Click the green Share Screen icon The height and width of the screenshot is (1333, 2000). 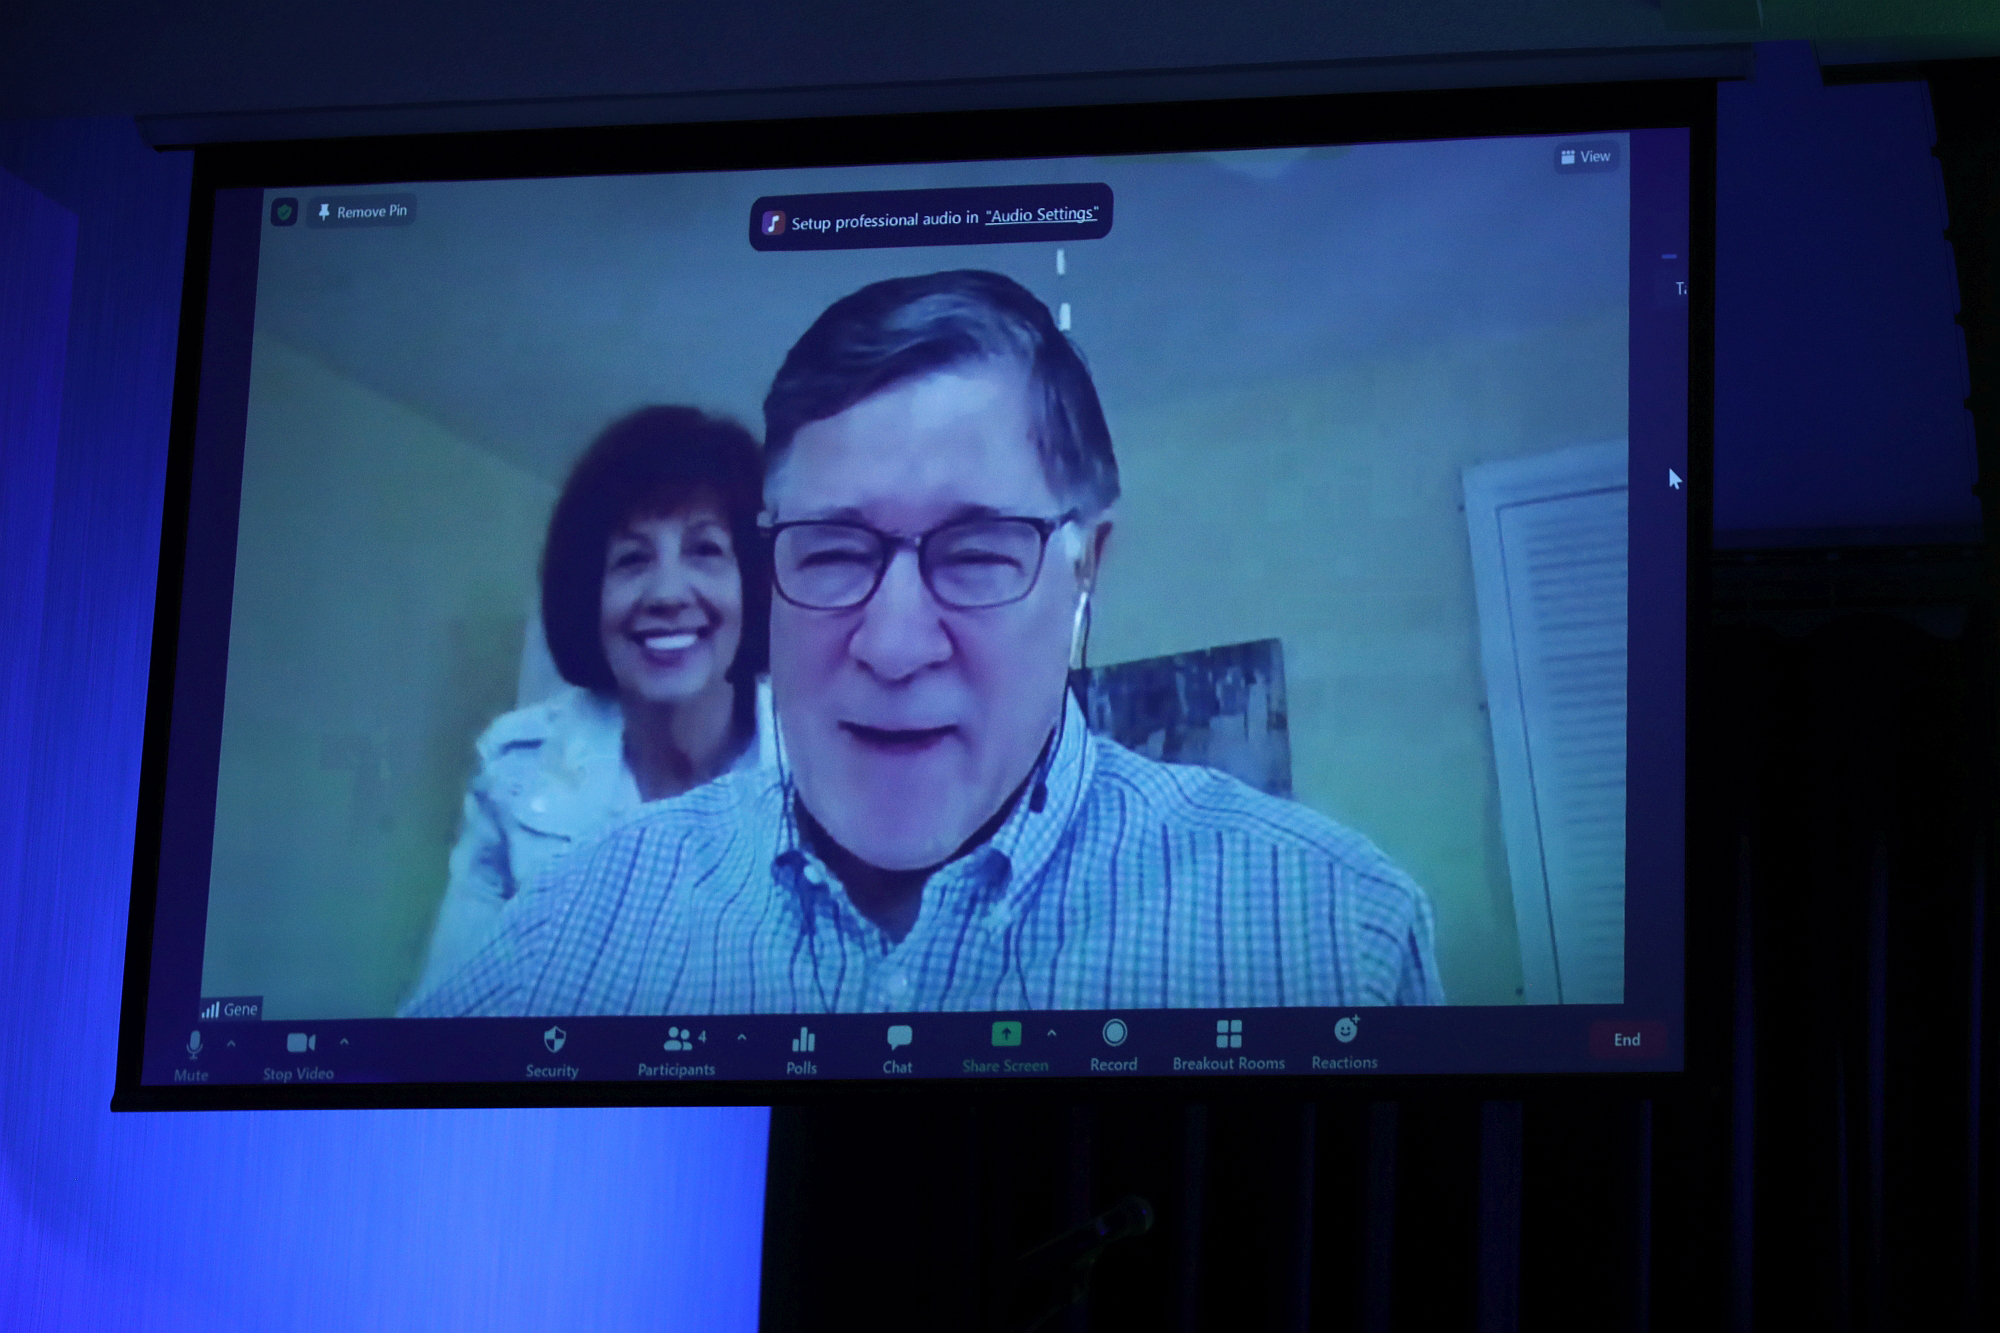pos(1005,1034)
